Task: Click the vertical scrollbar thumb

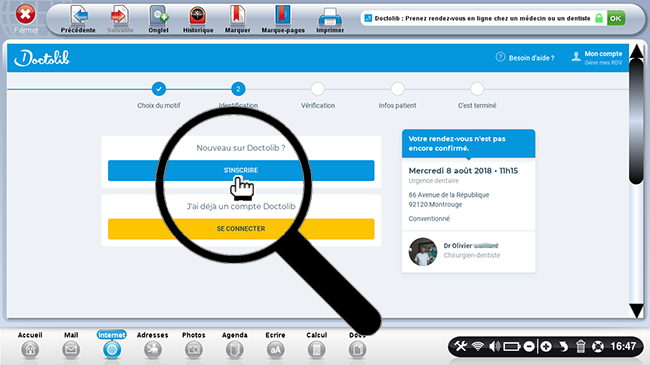Action: [636, 121]
